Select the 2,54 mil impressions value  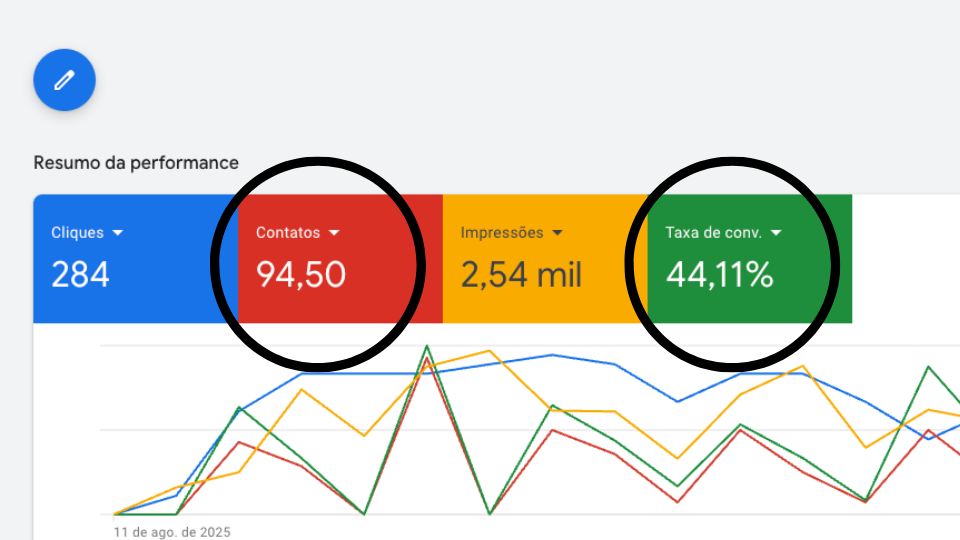coord(521,274)
